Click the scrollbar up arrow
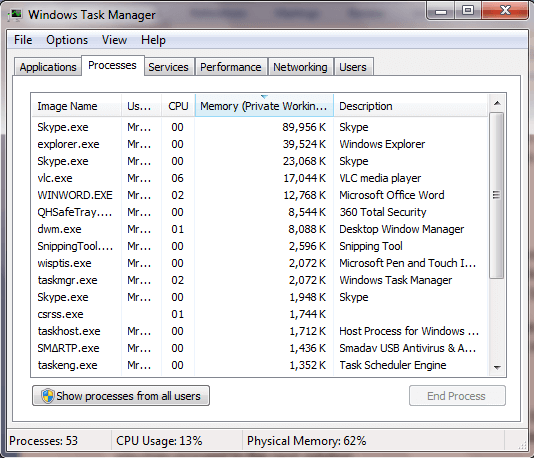This screenshot has height=458, width=534. pyautogui.click(x=497, y=103)
